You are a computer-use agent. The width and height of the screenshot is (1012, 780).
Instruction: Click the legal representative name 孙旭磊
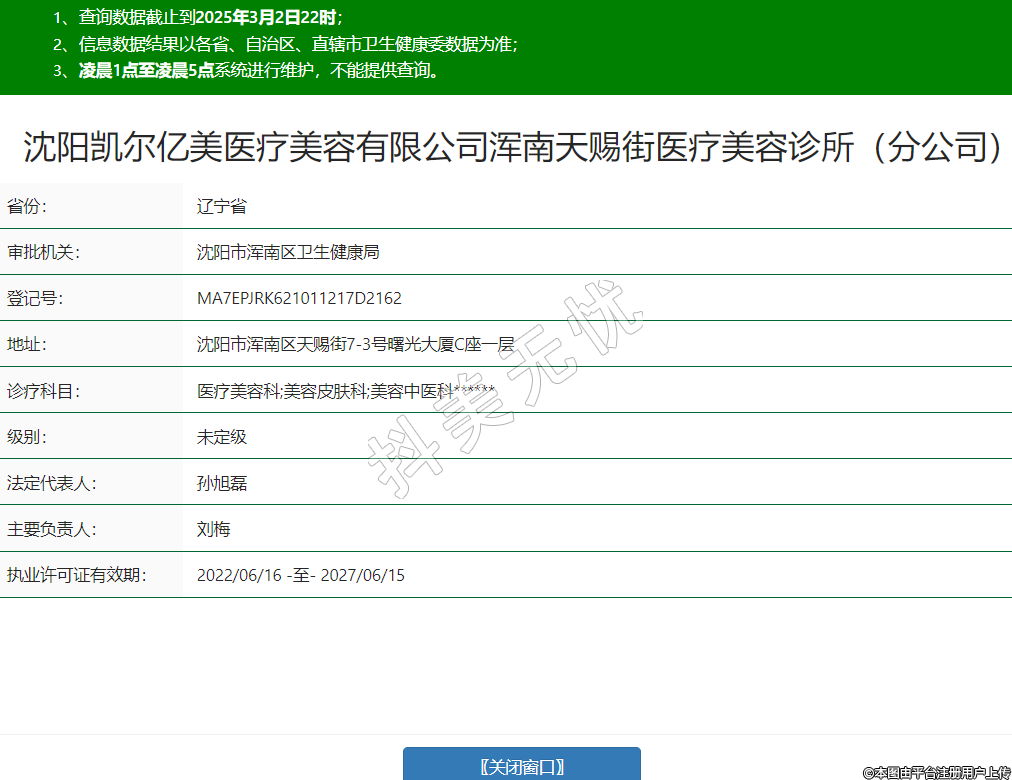point(222,483)
